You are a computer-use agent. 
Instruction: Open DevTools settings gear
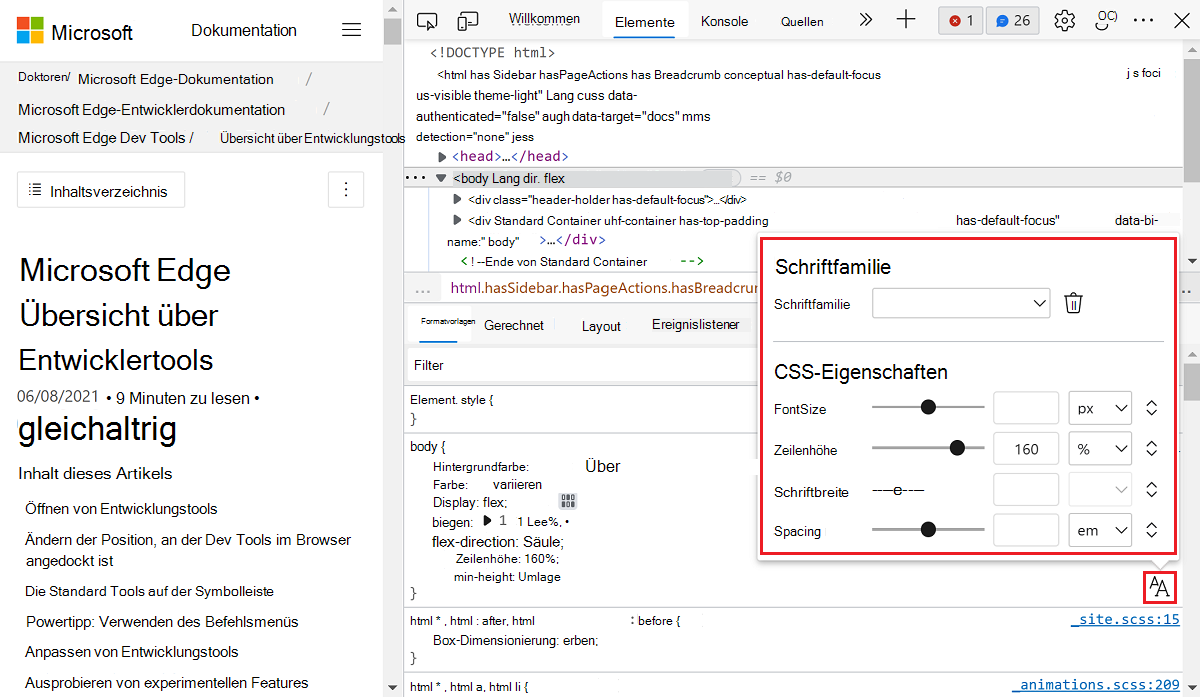1065,20
